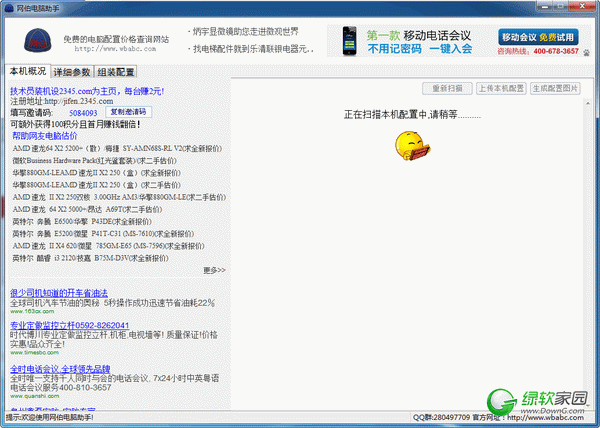Image resolution: width=600 pixels, height=428 pixels.
Task: Click the 炳宇显微镜 ad text link
Action: [245, 32]
